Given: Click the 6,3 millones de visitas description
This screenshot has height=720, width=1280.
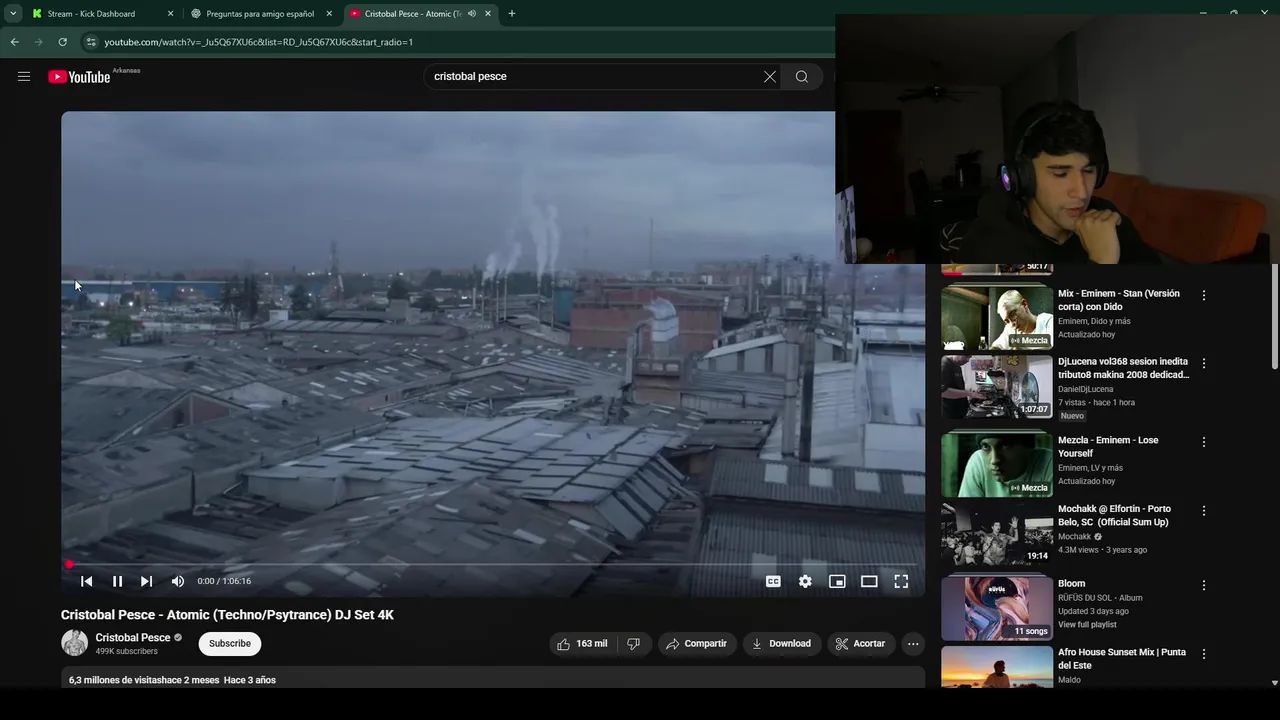Looking at the screenshot, I should [x=172, y=680].
